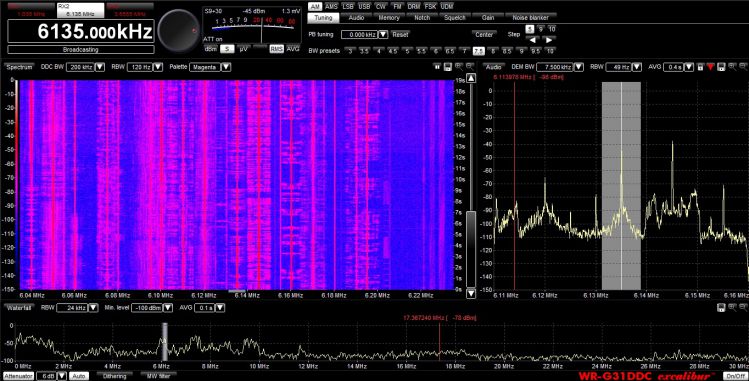
Task: Reset the passband tuning
Action: point(400,34)
